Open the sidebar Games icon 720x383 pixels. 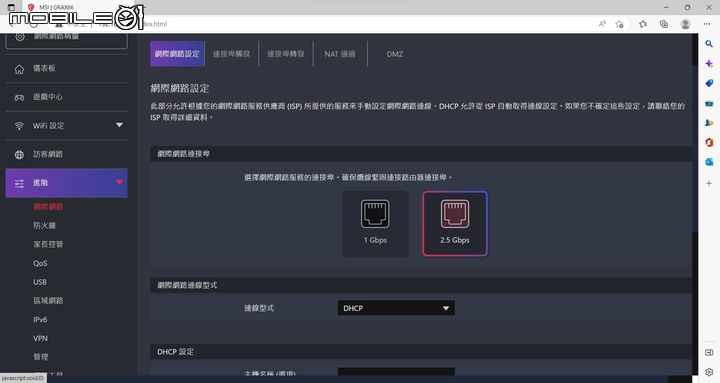[x=709, y=123]
